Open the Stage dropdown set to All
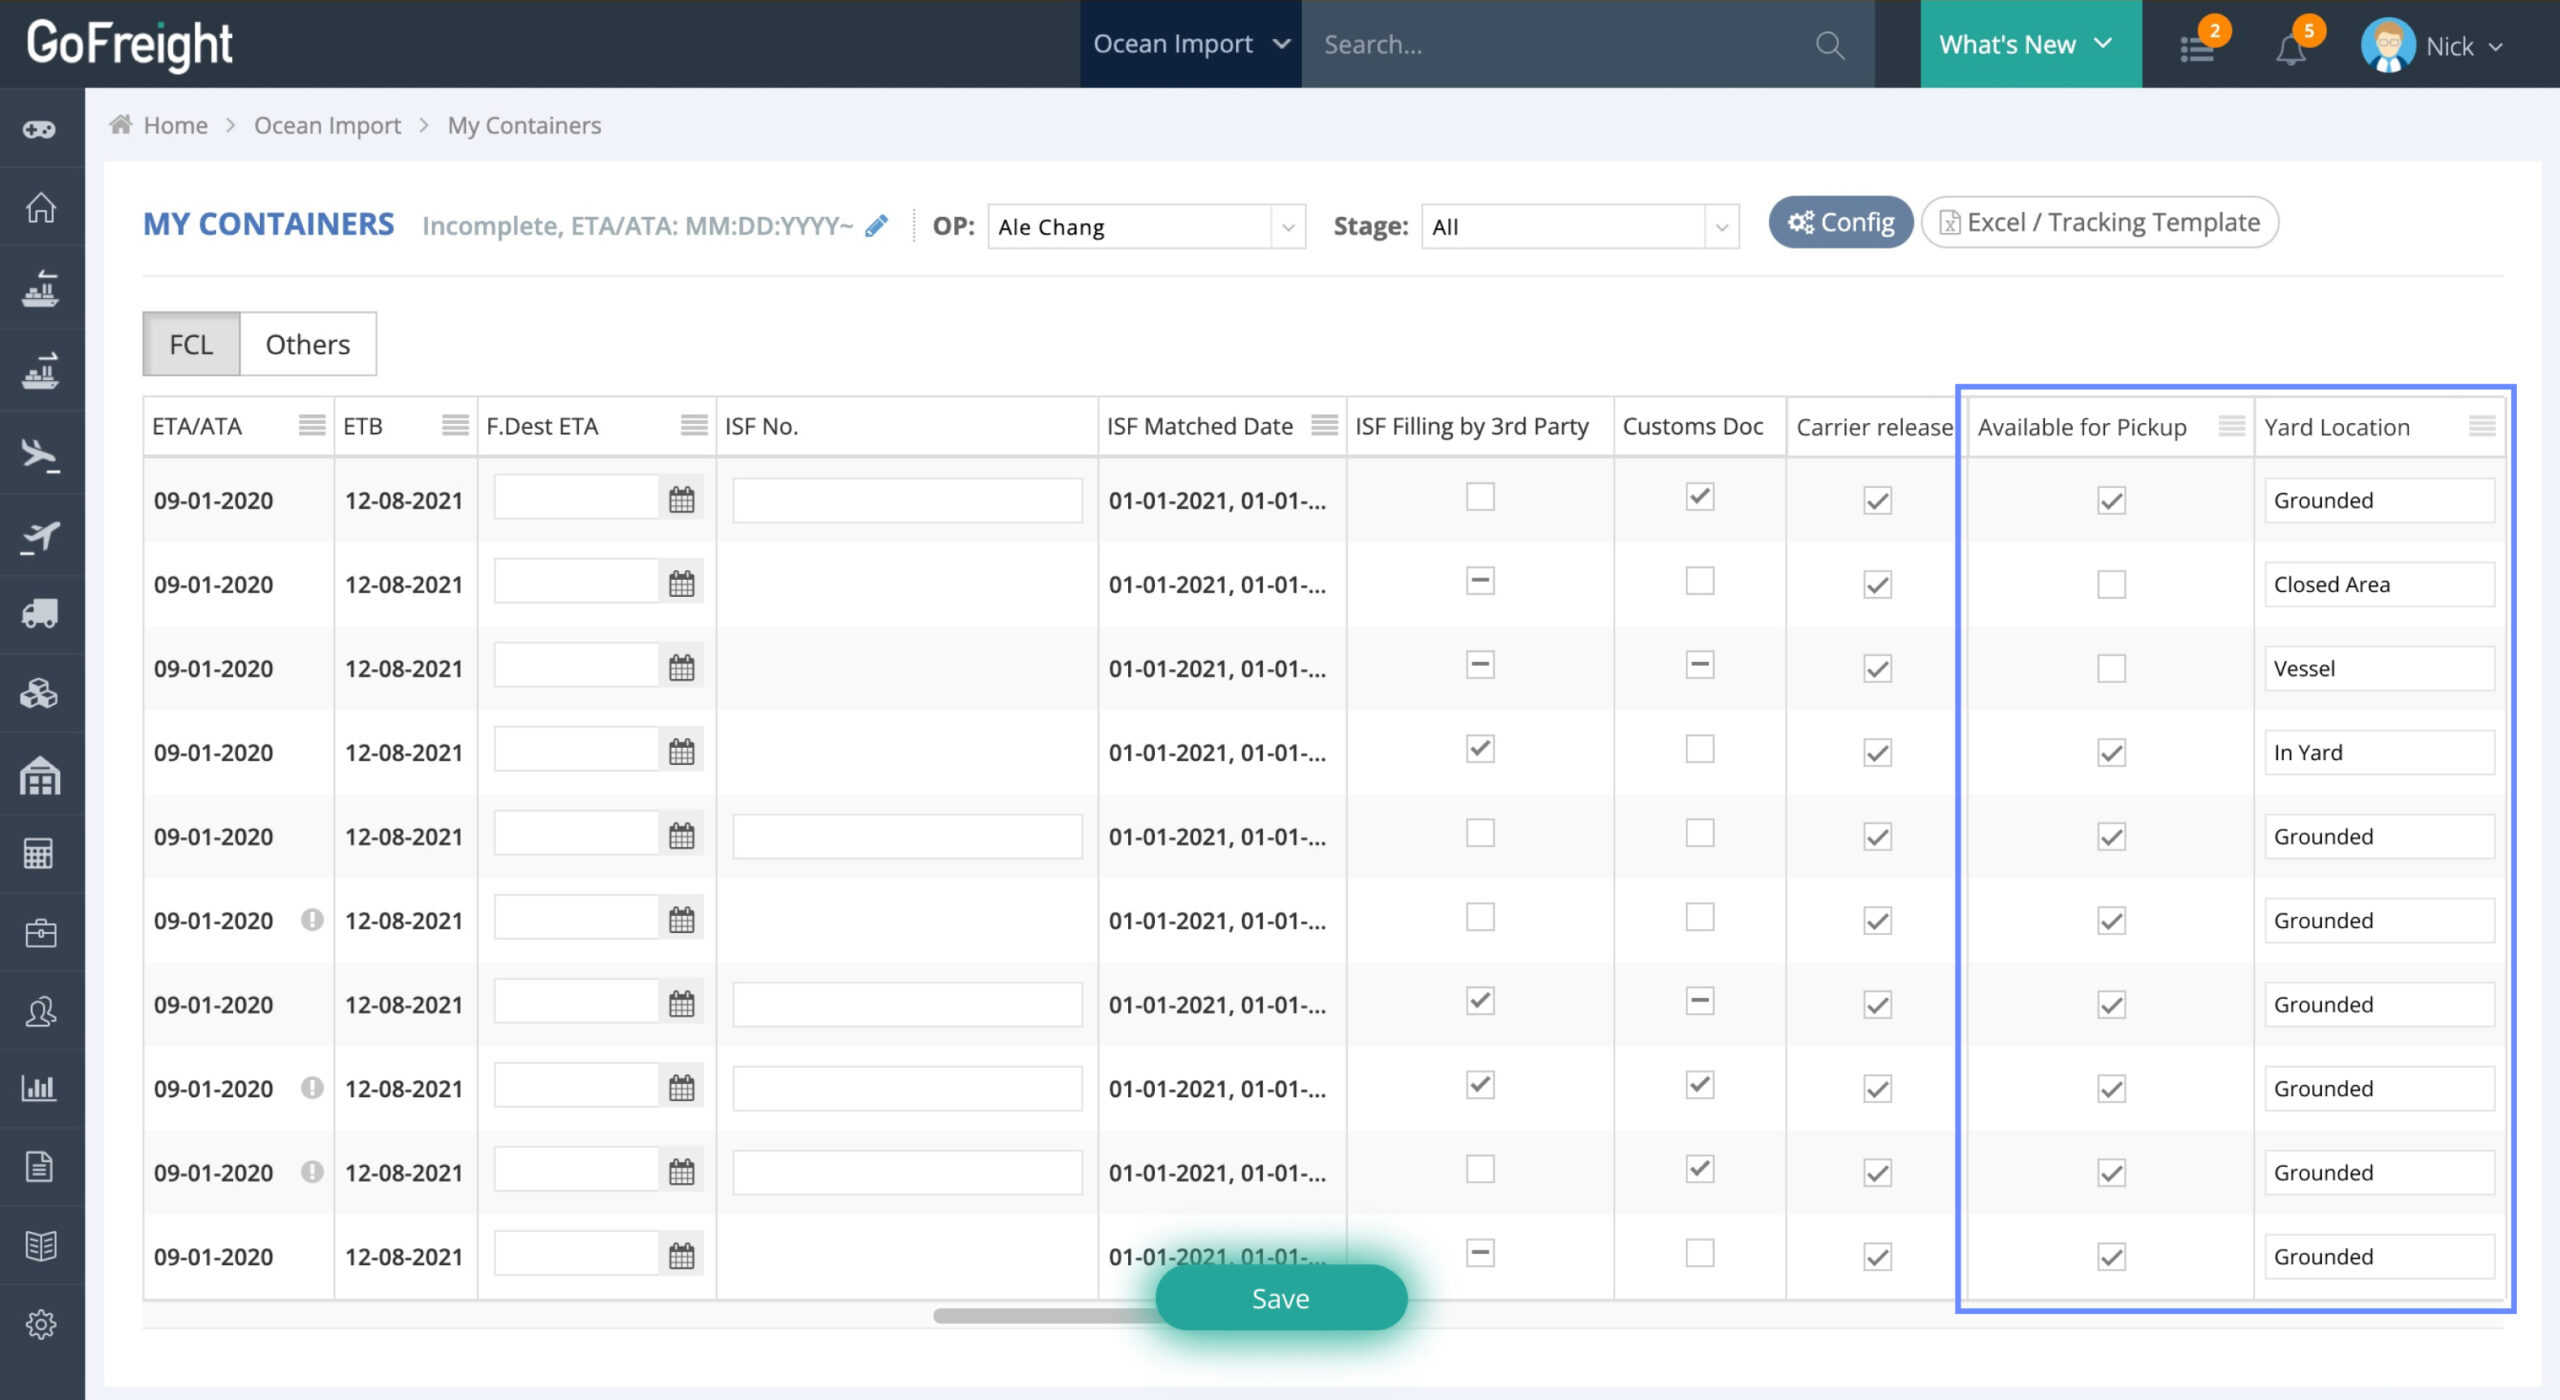Image resolution: width=2560 pixels, height=1400 pixels. [x=1579, y=227]
